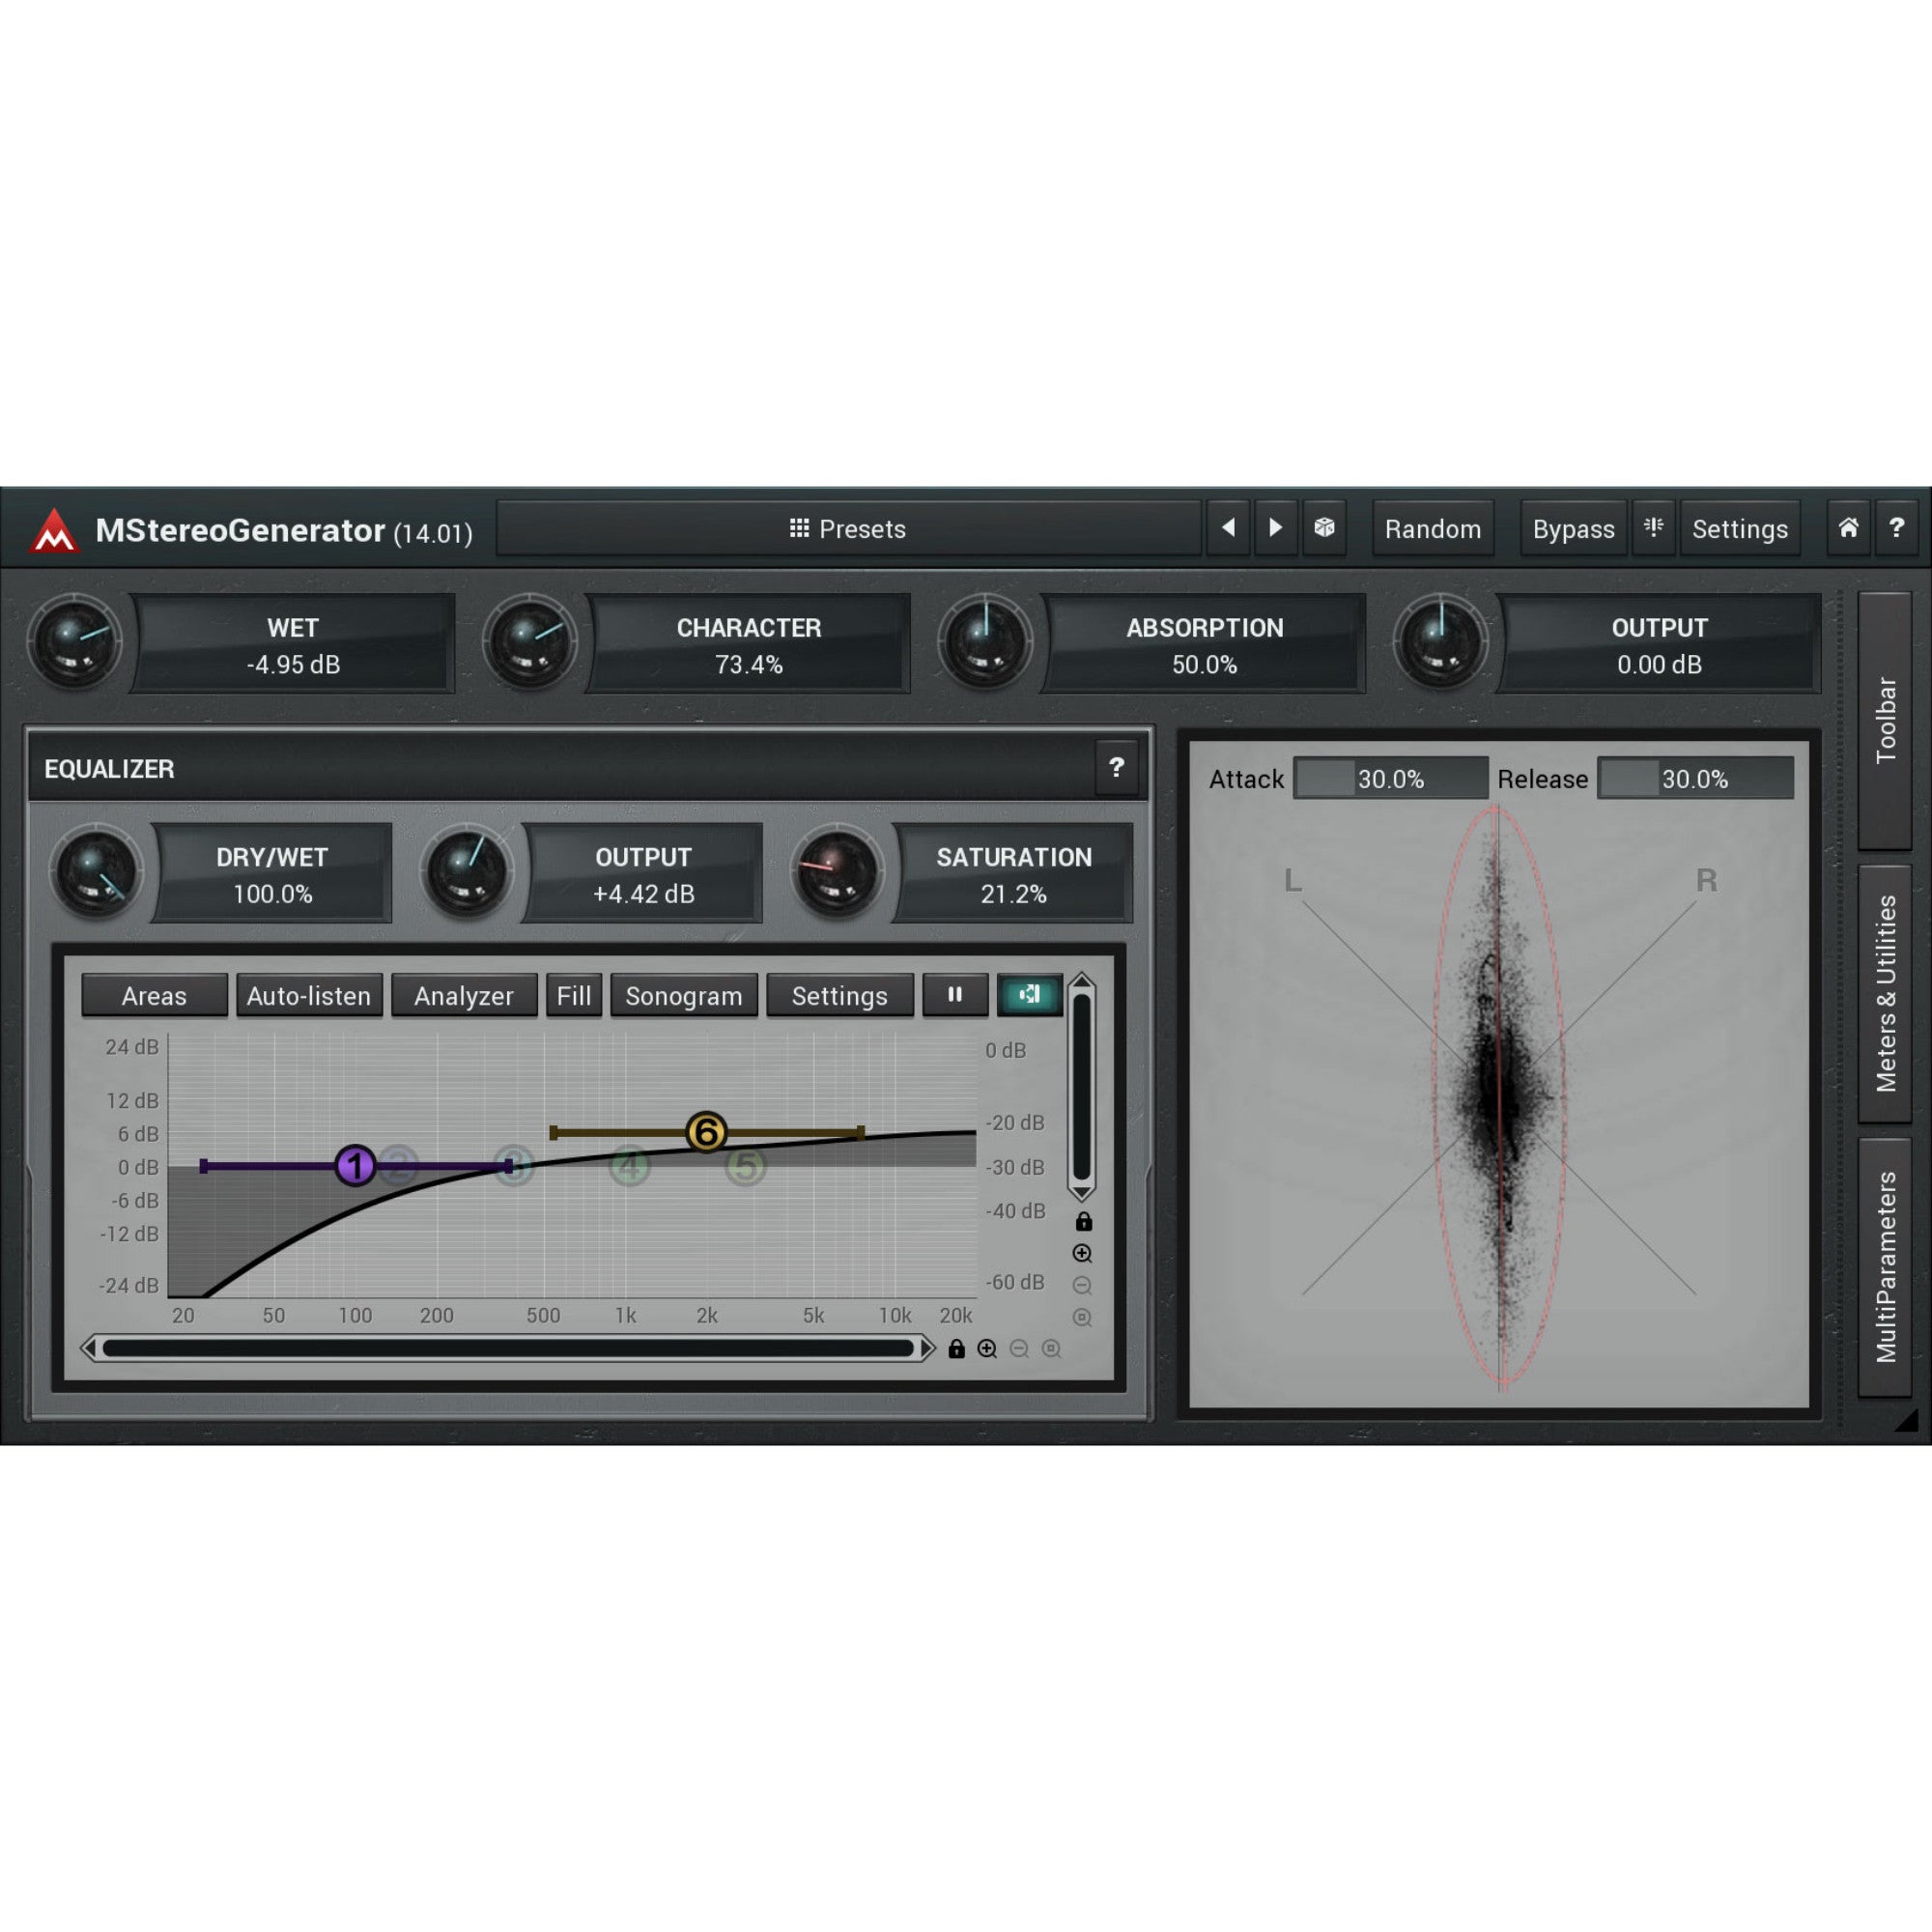1932x1932 pixels.
Task: Load the next preset arrow
Action: pos(1276,528)
